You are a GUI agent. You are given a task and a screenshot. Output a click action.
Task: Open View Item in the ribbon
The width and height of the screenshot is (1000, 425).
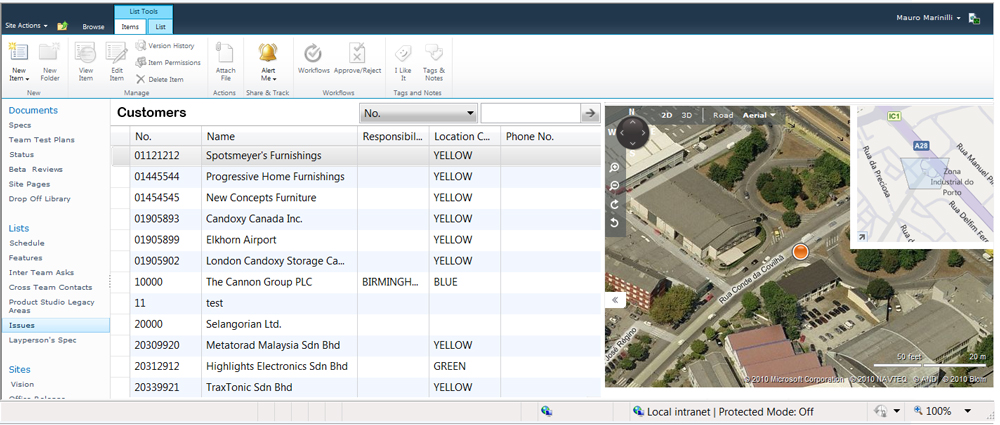tap(85, 62)
